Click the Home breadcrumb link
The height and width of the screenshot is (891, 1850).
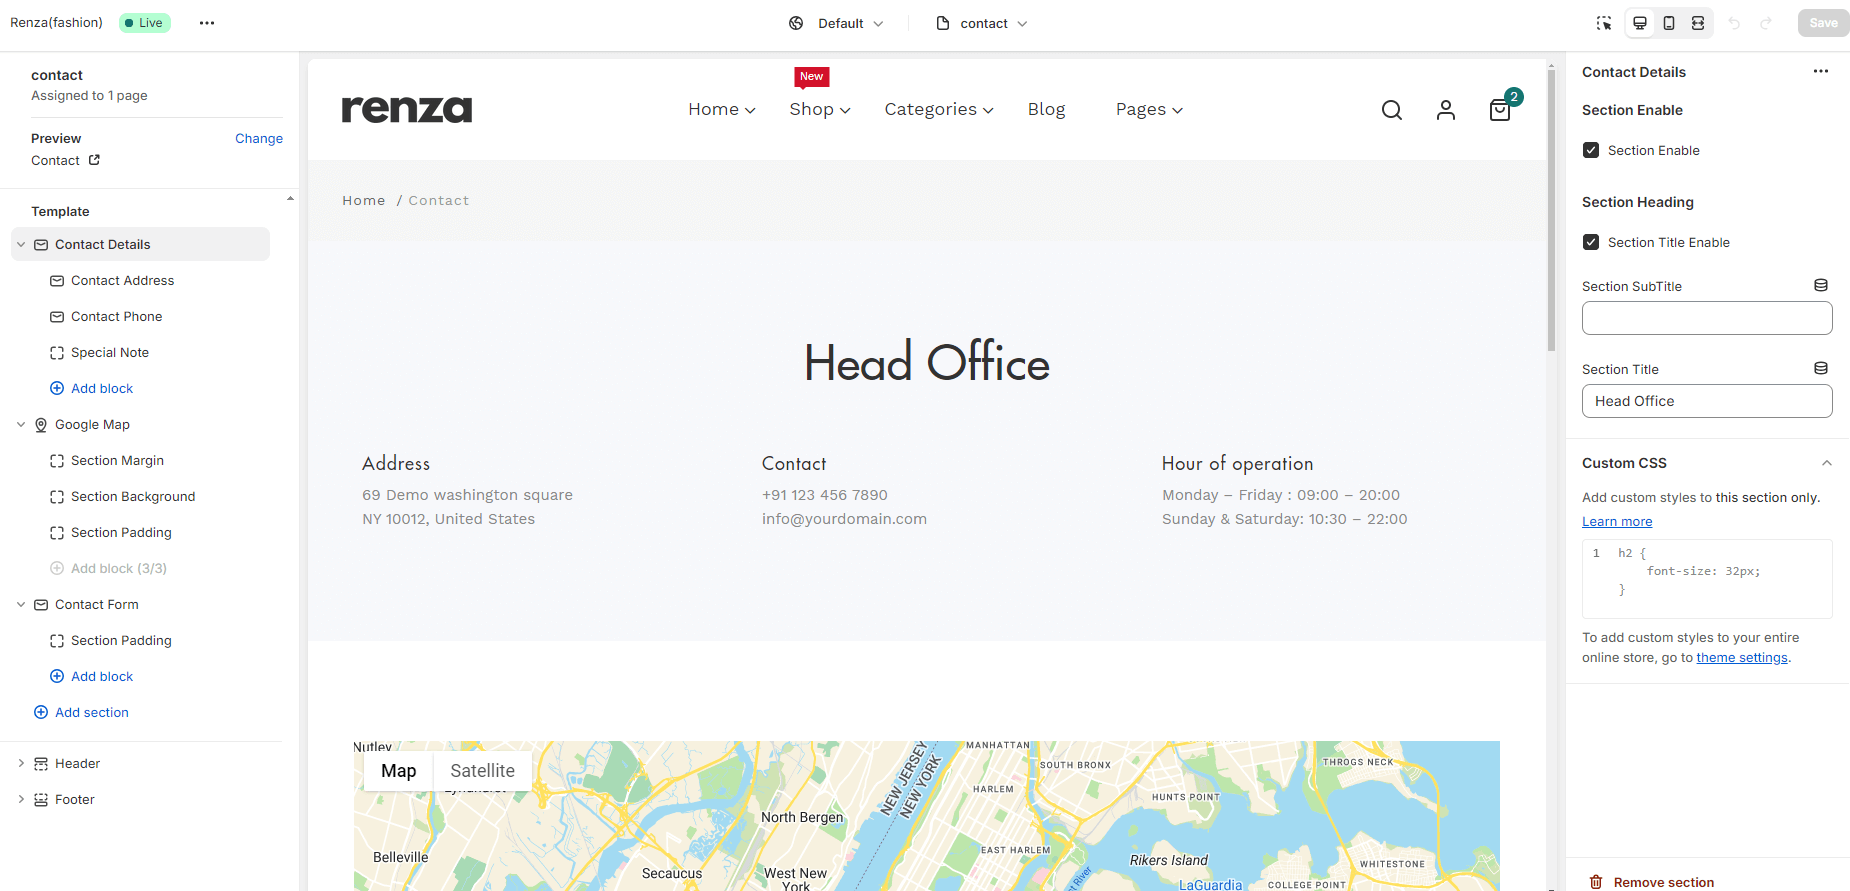(364, 200)
